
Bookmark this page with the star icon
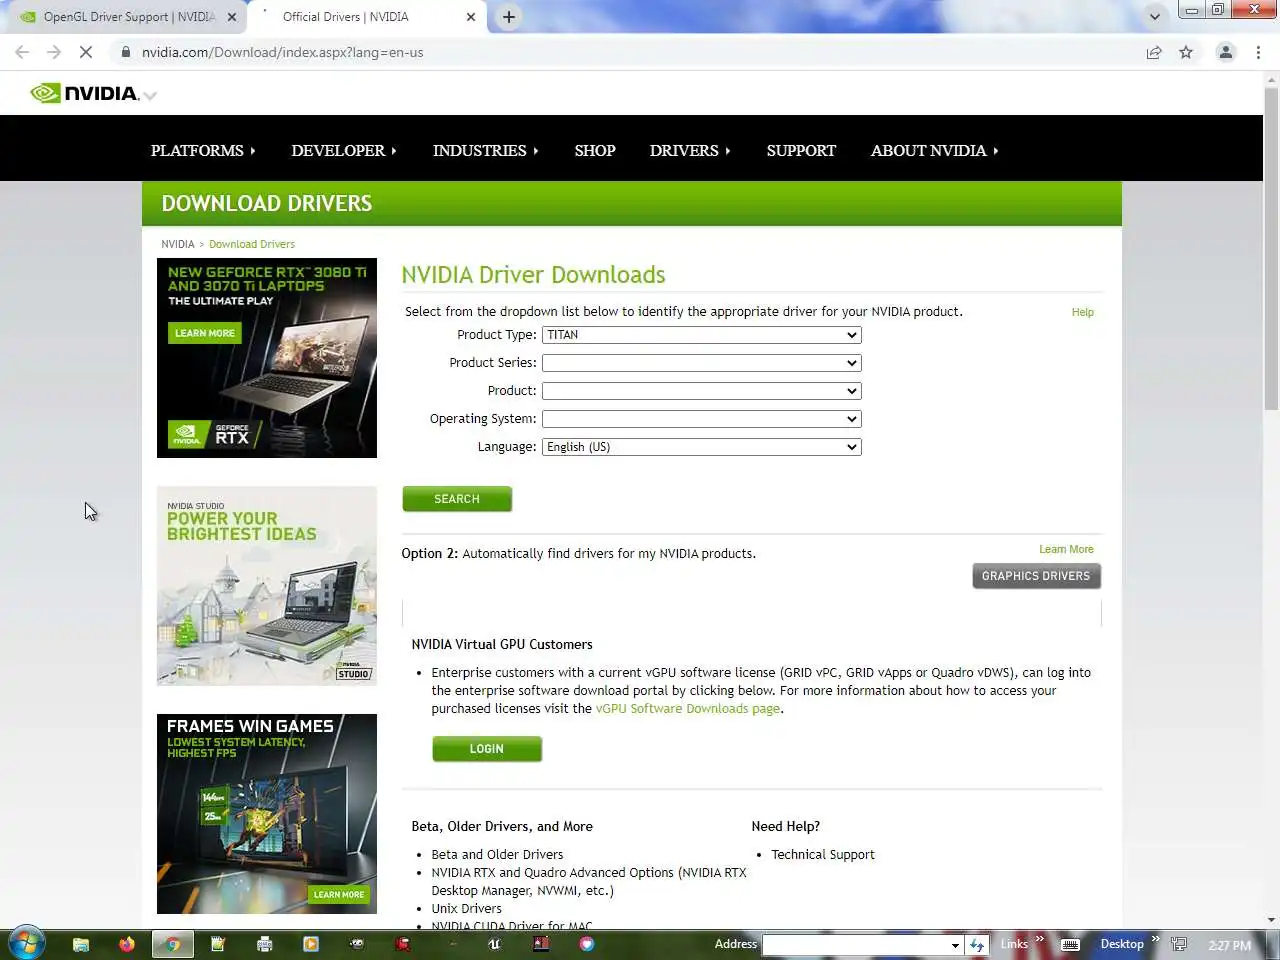[x=1186, y=52]
